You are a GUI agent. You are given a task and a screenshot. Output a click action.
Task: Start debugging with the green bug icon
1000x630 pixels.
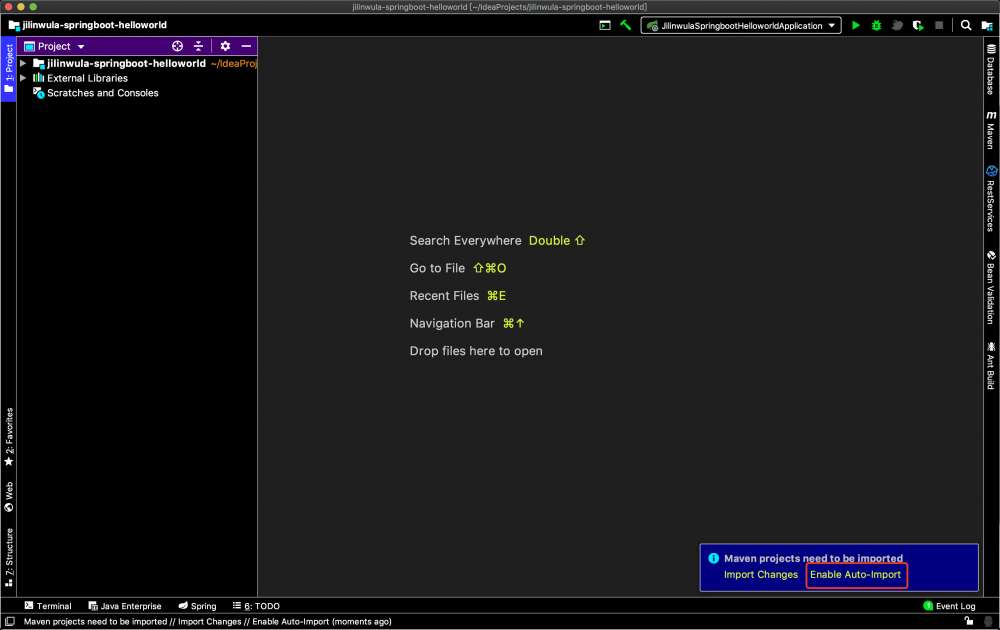(876, 26)
